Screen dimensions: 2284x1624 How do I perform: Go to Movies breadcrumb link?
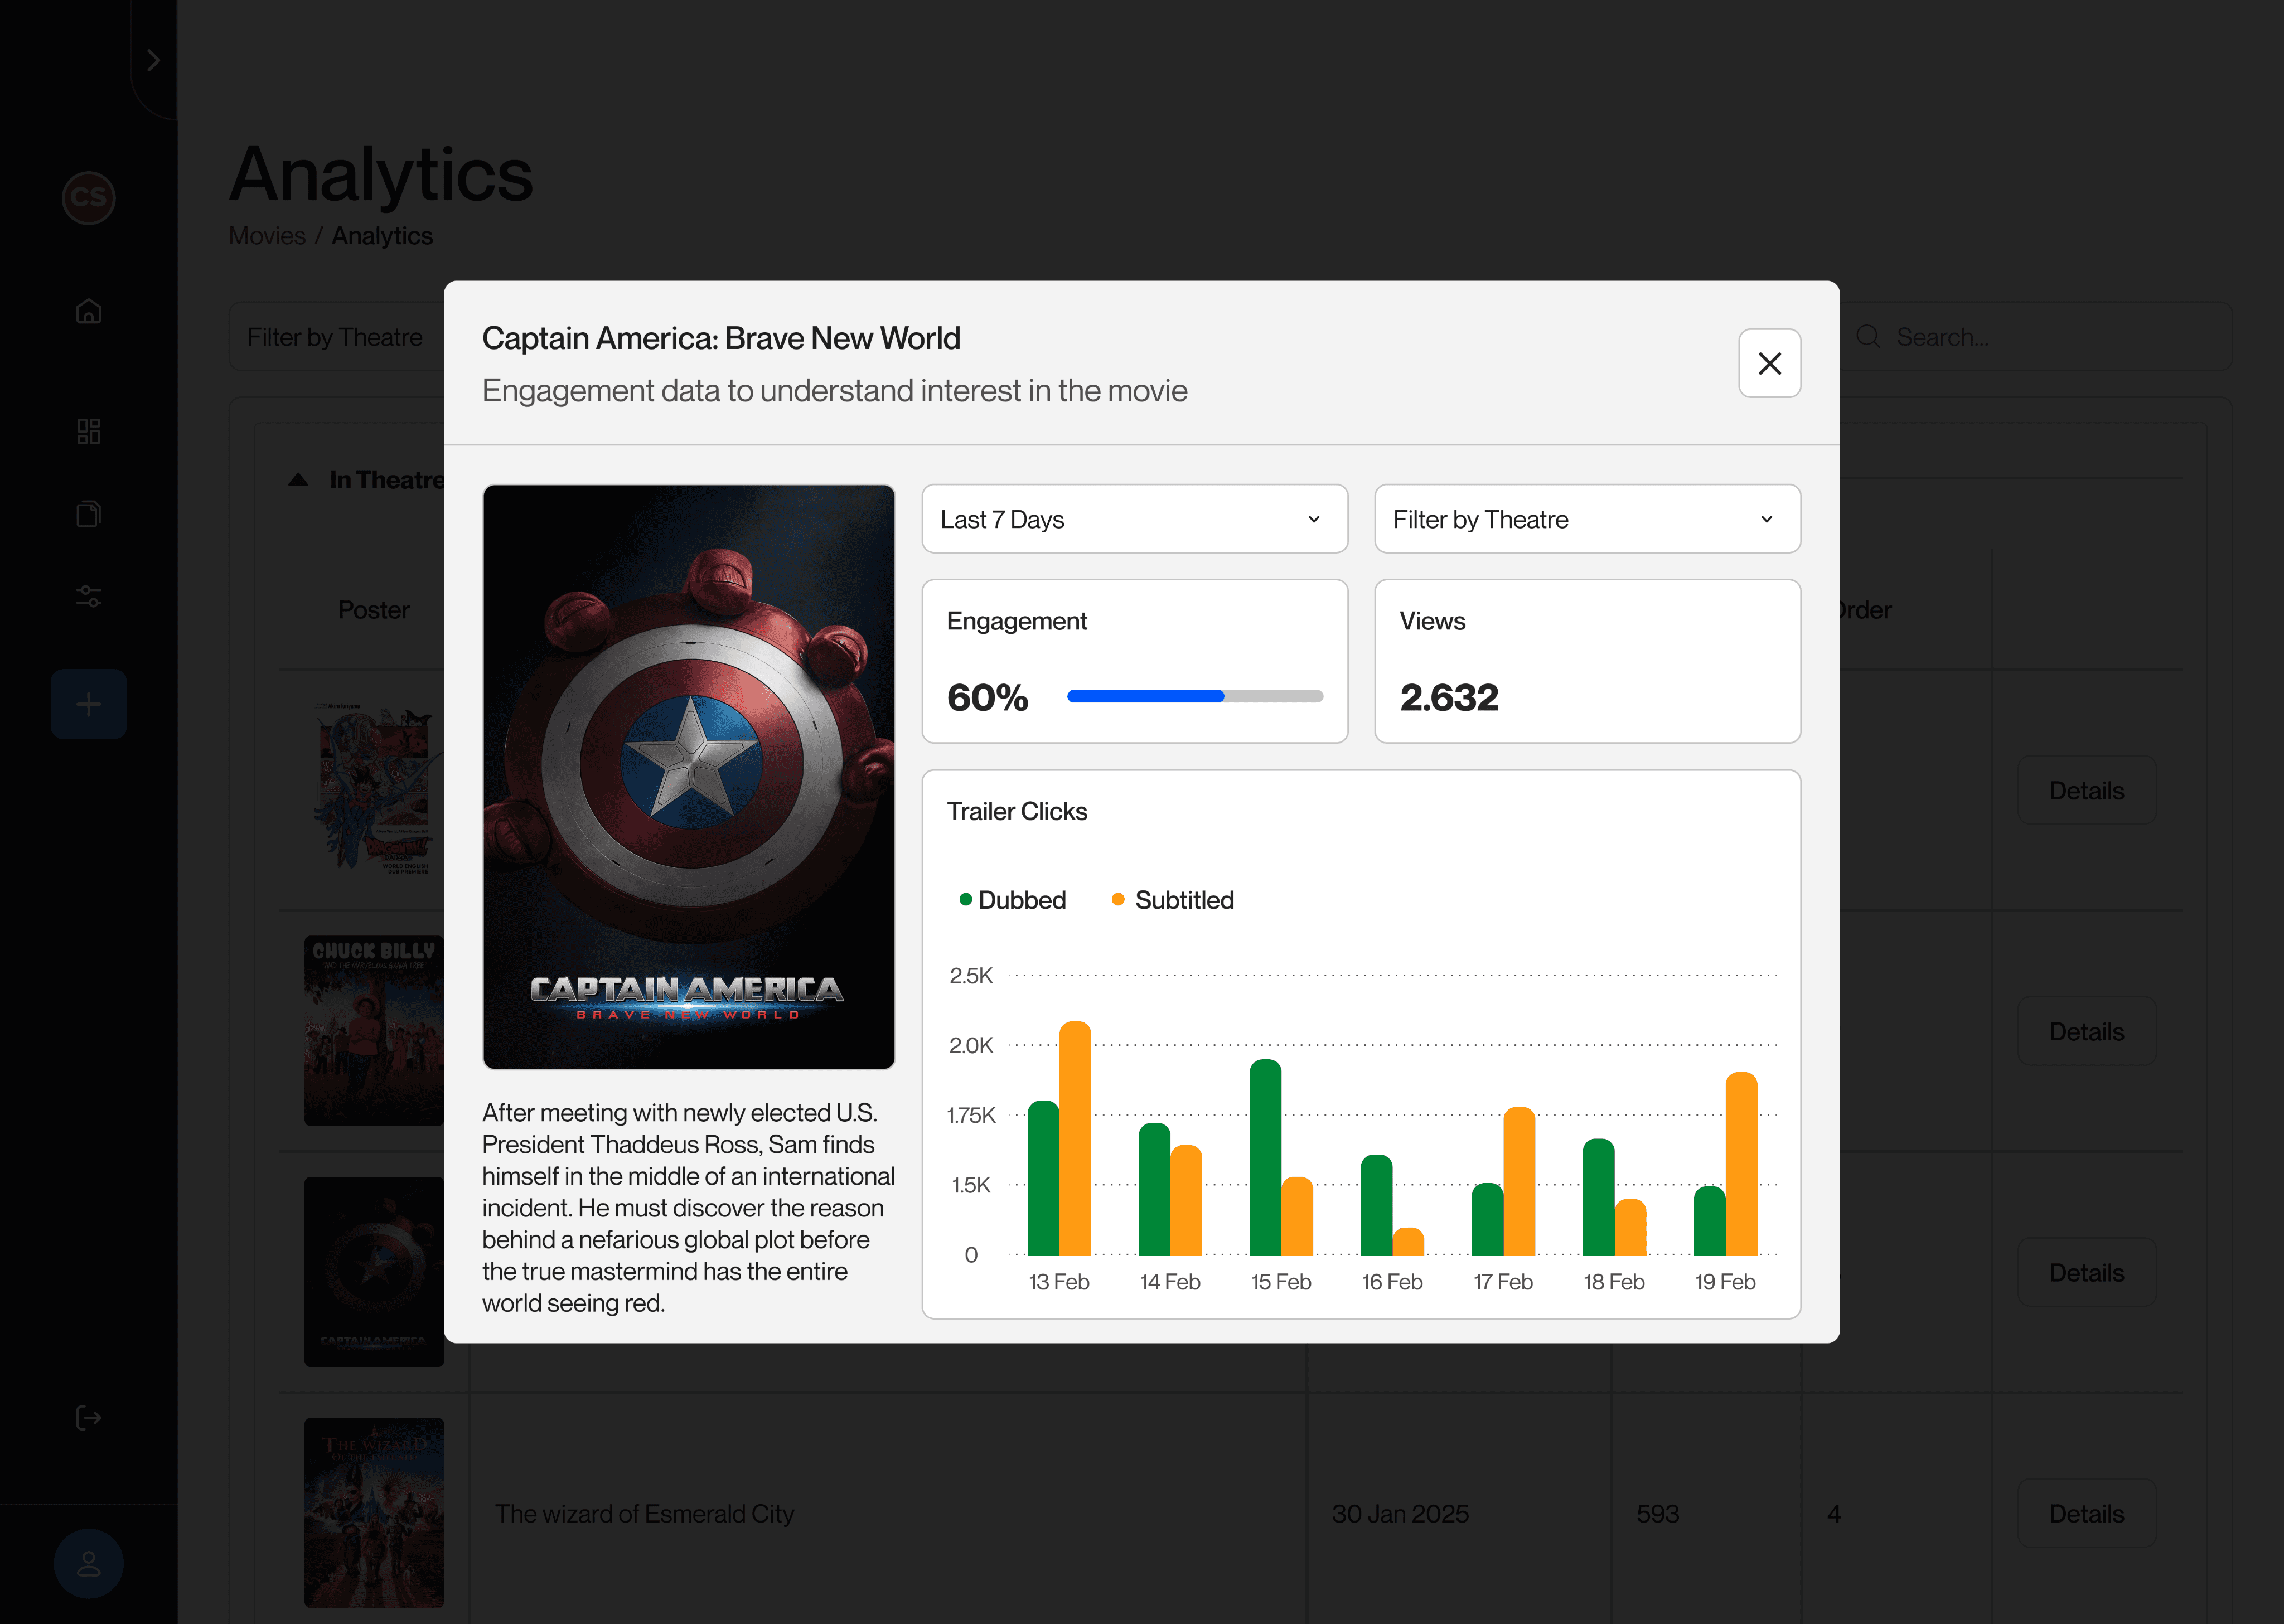[267, 236]
